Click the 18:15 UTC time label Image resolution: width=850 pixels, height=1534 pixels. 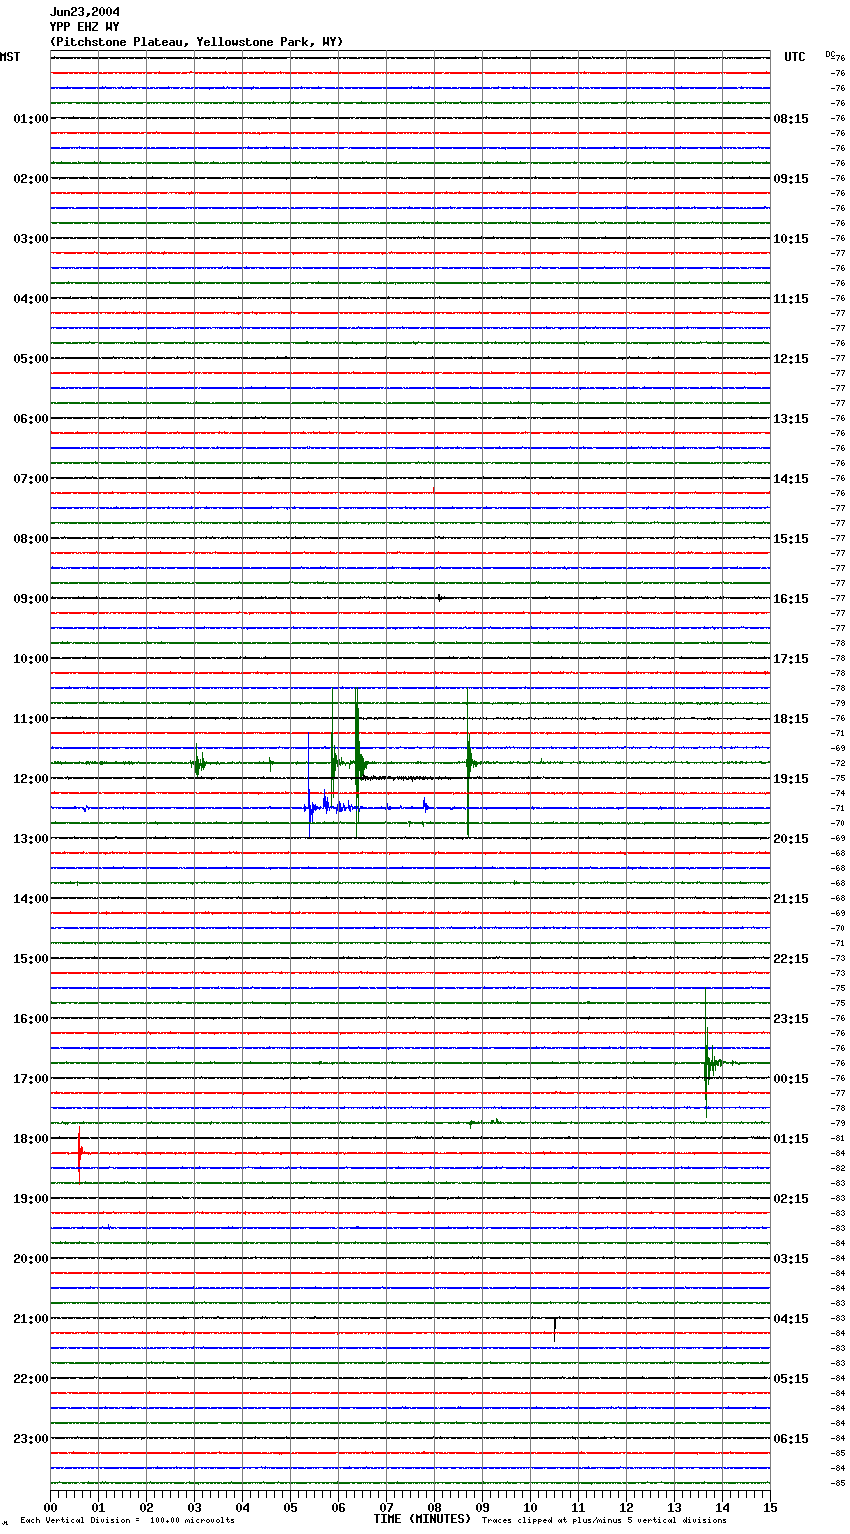click(791, 718)
